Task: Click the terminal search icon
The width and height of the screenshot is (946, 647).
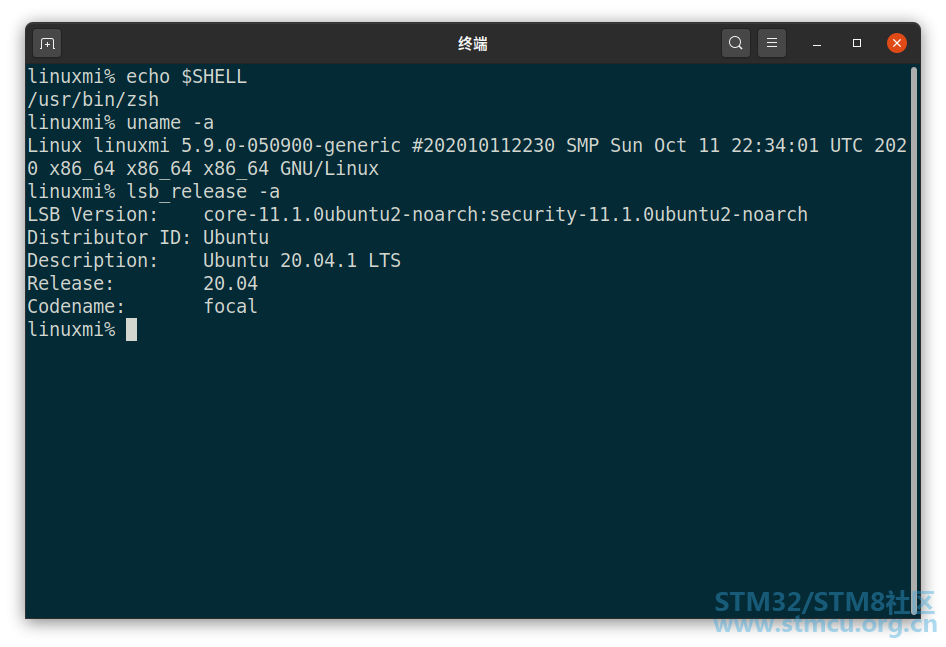Action: click(735, 43)
